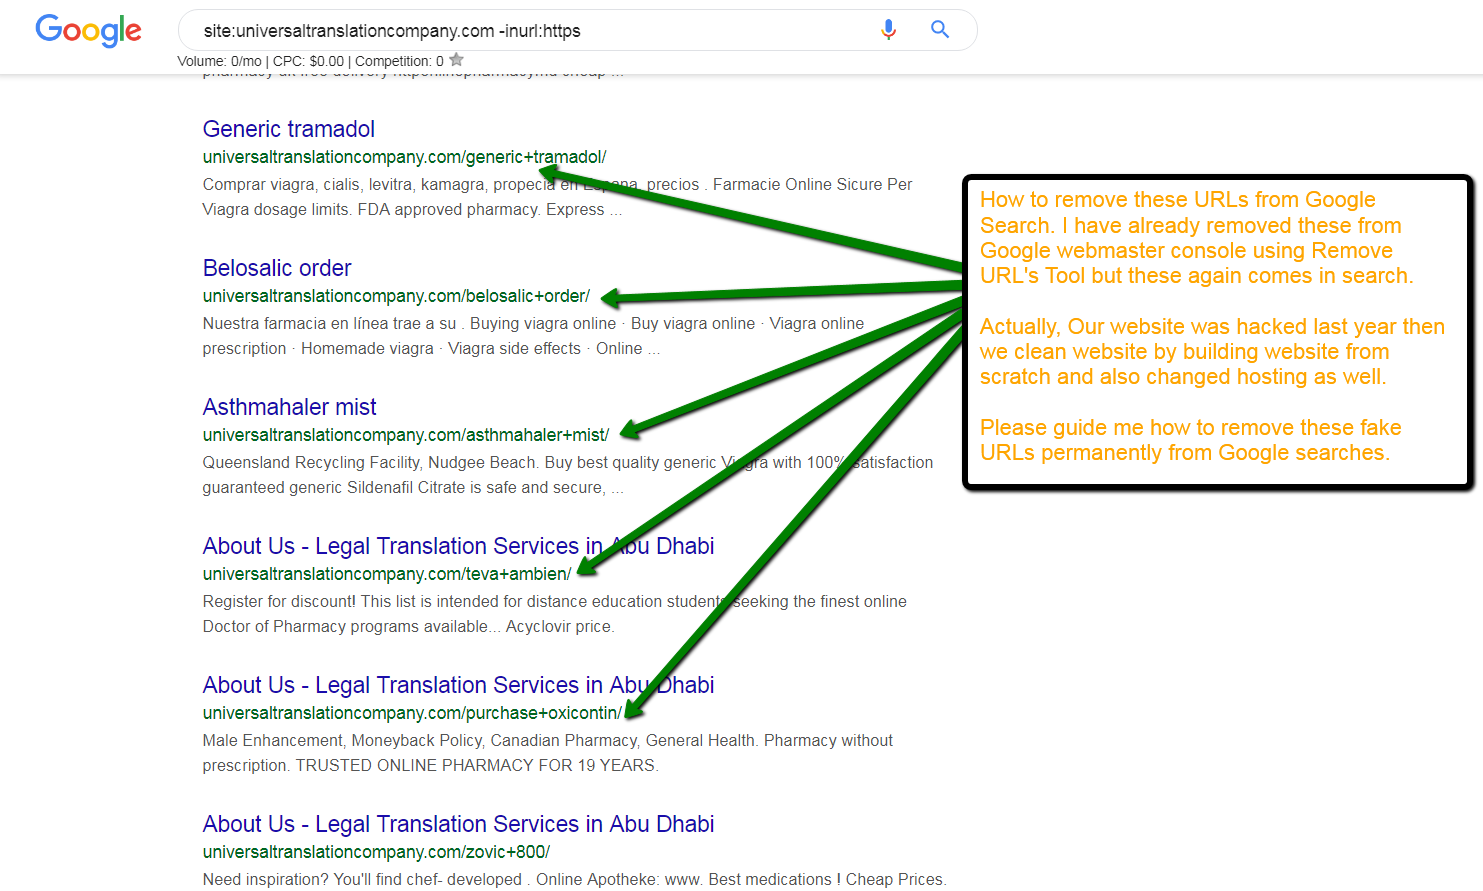Open the 'Asthmahaler mist' result
1483x891 pixels.
(289, 407)
